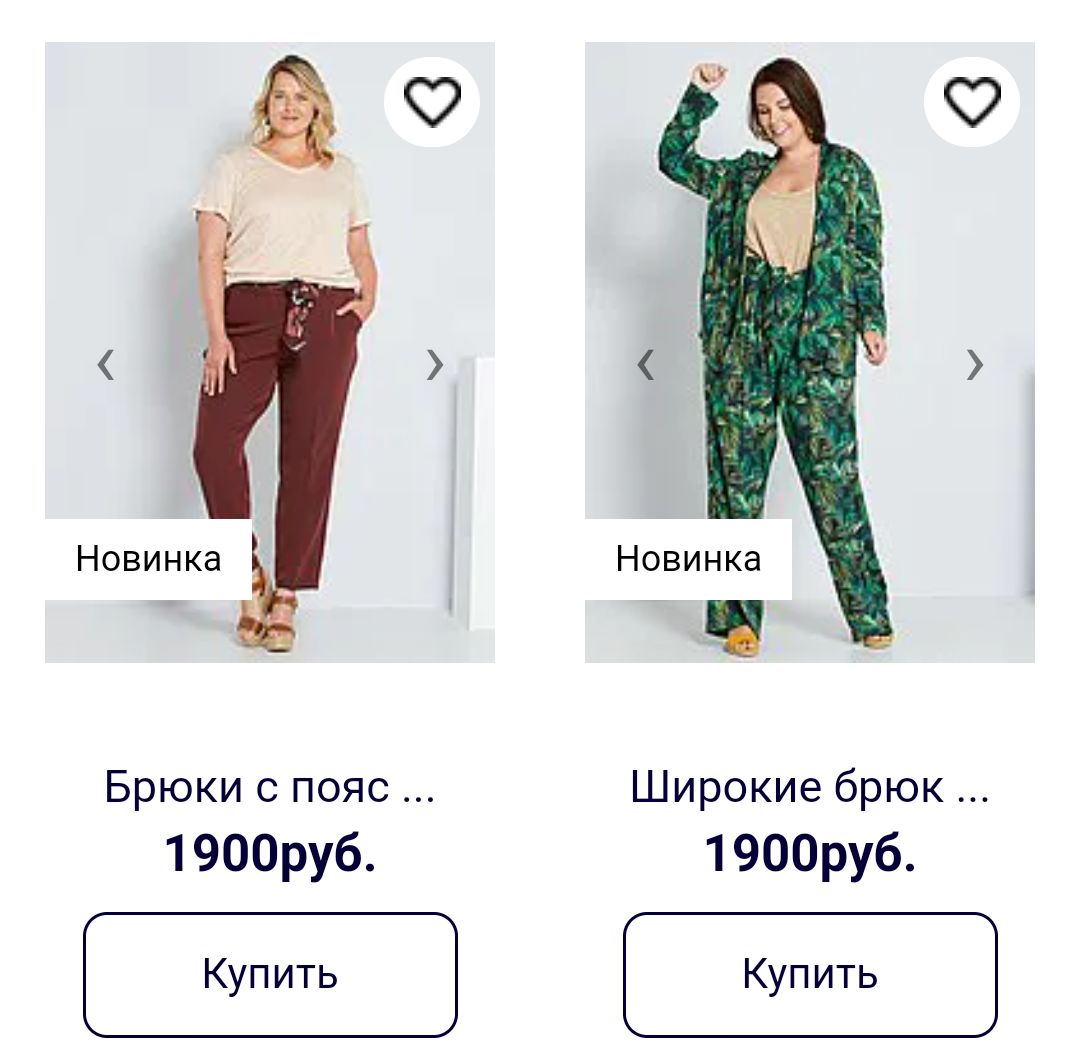Click the green palm-print suit image
Viewport: 1080px width, 1055px height.
810,353
